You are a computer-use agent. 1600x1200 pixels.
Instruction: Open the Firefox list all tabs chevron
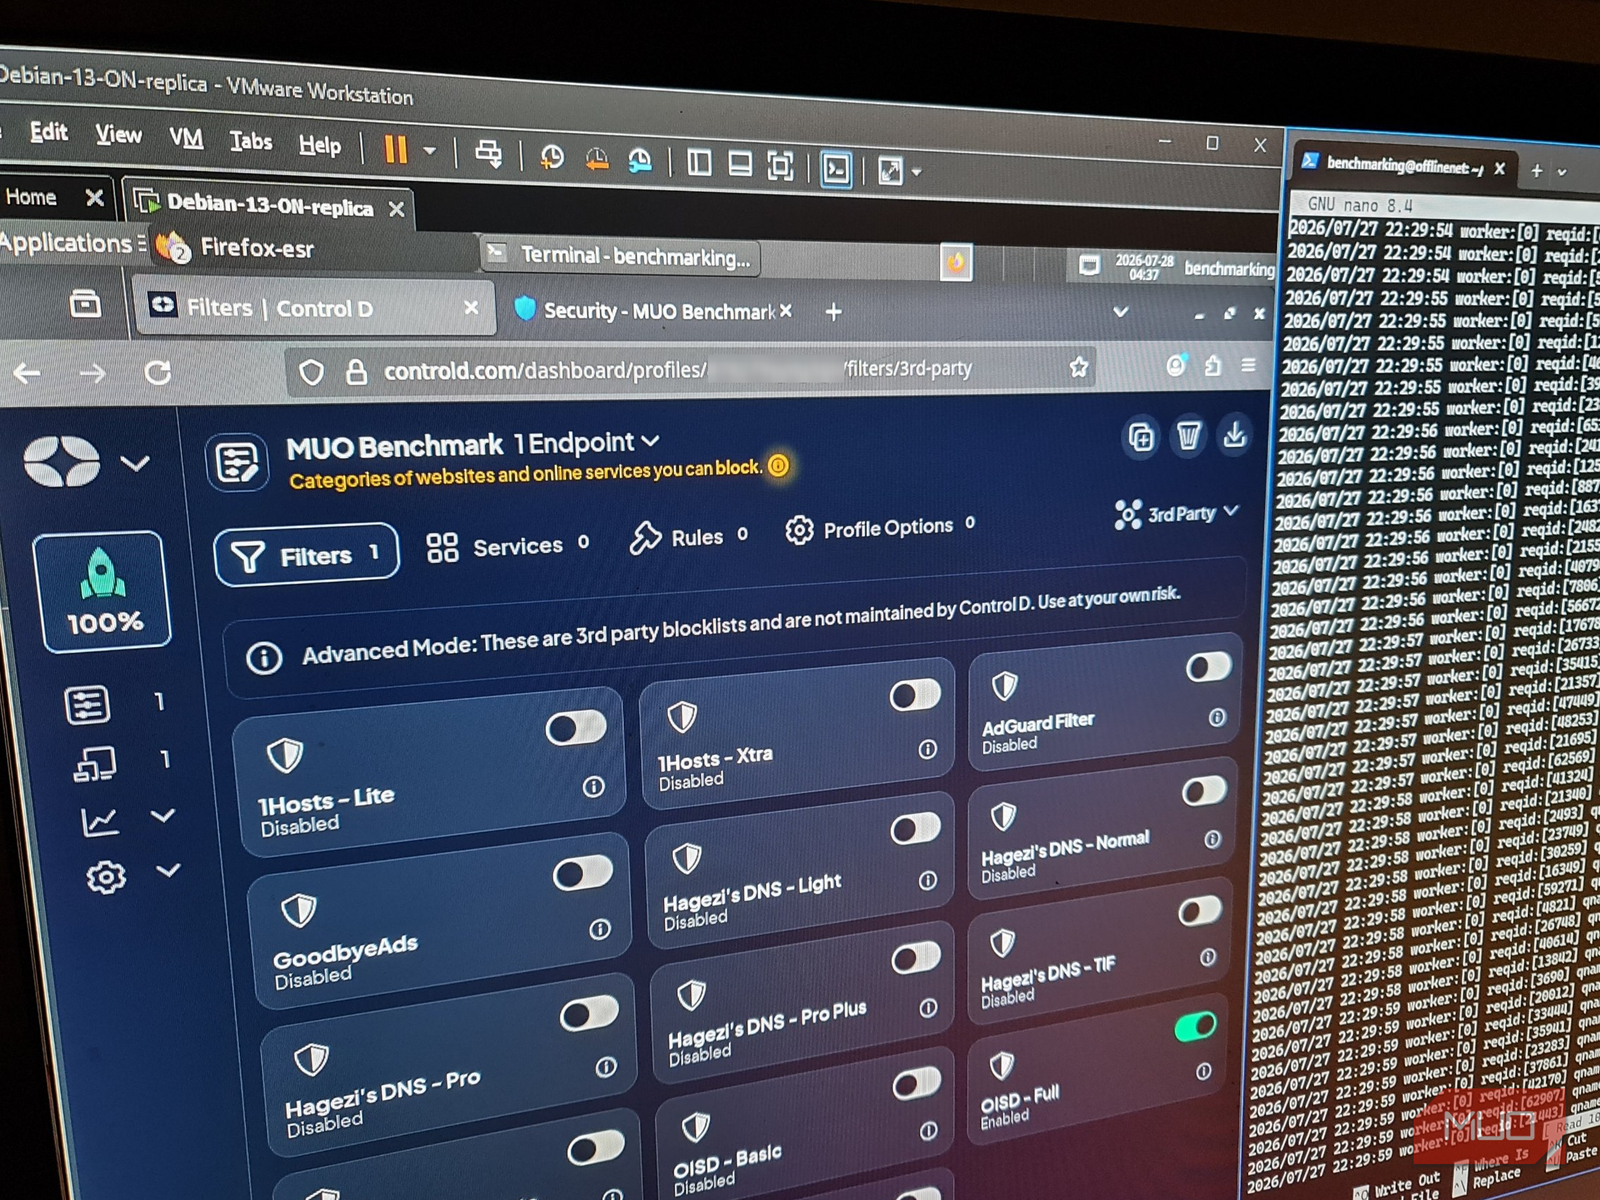pyautogui.click(x=1121, y=312)
